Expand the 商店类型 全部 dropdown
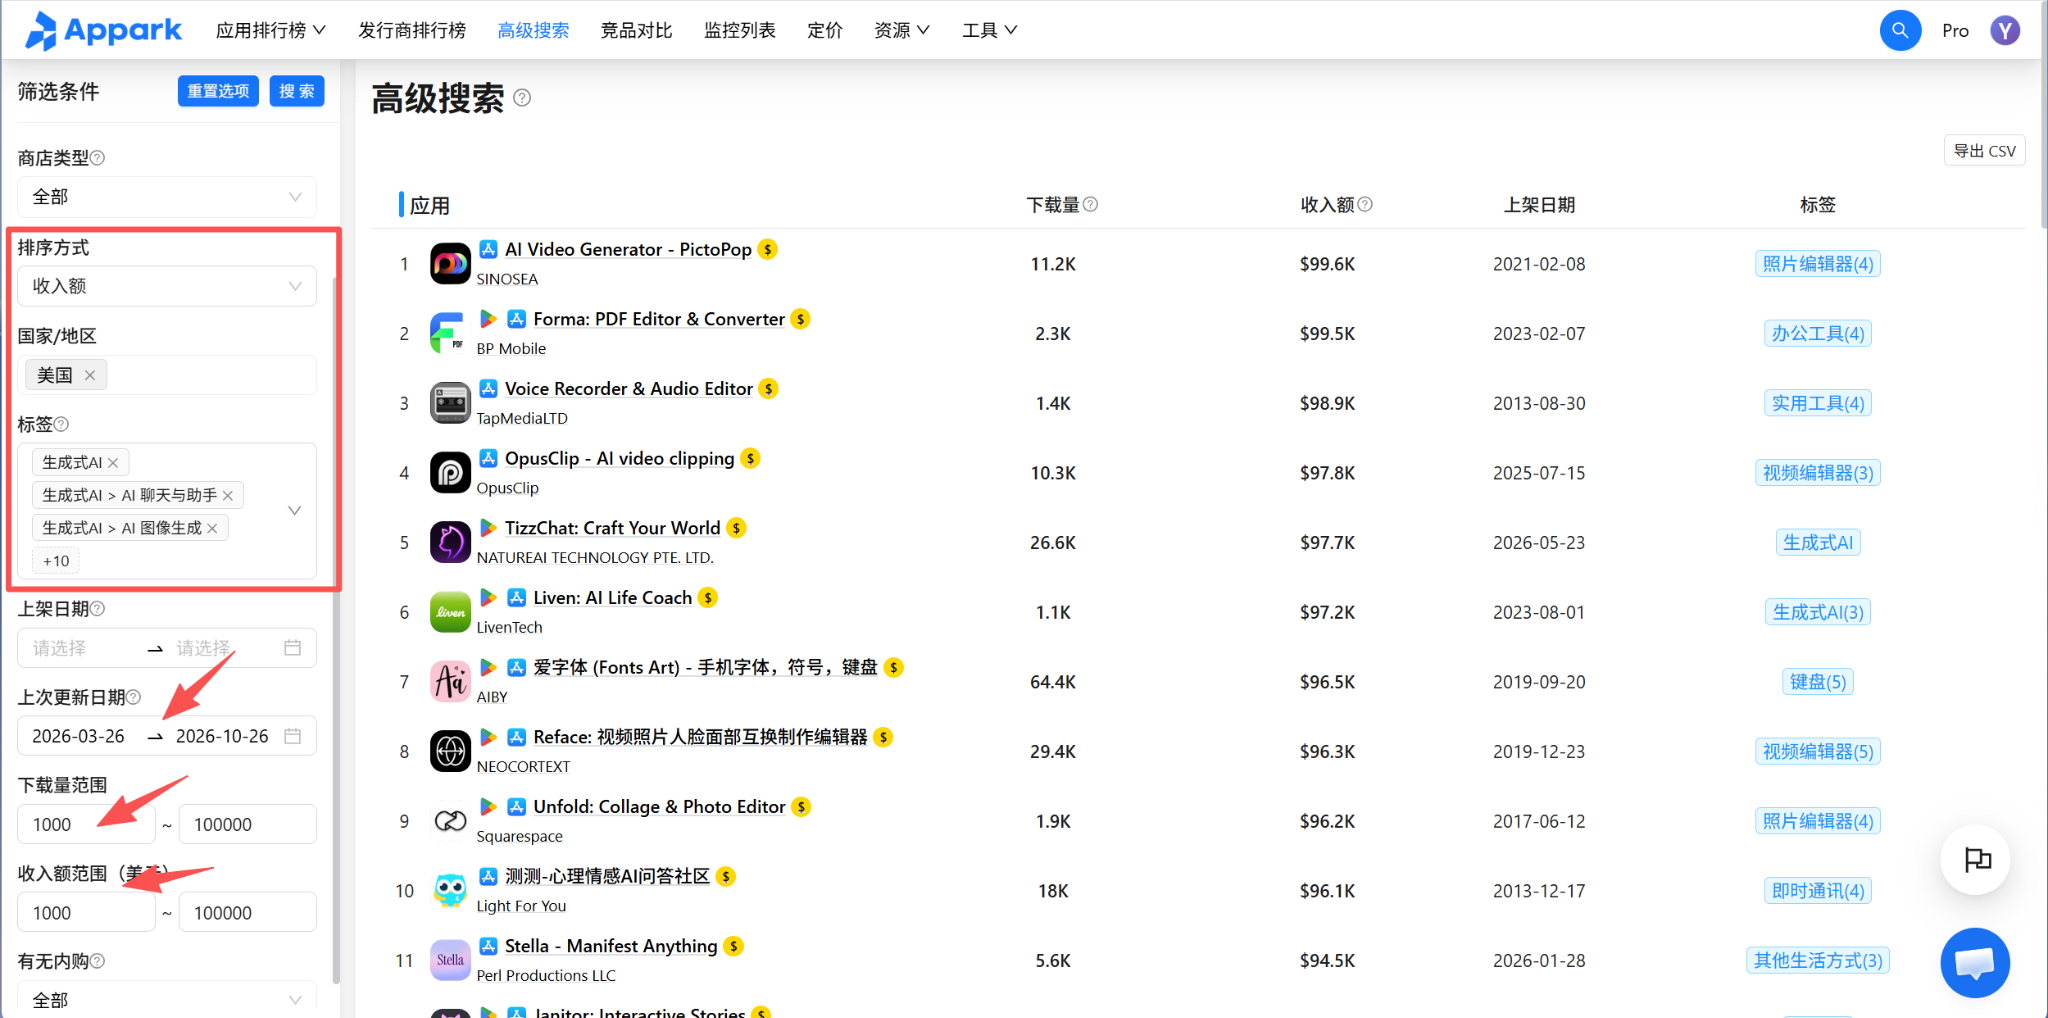The image size is (2048, 1018). point(167,197)
